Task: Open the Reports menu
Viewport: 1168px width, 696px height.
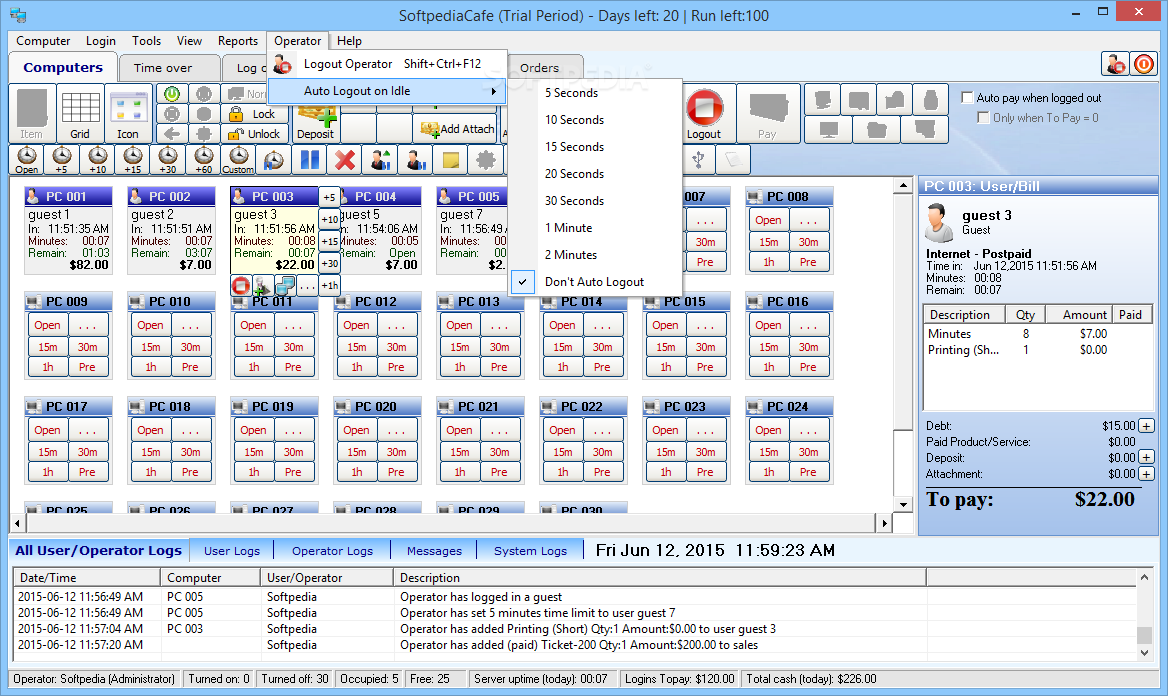Action: [238, 41]
